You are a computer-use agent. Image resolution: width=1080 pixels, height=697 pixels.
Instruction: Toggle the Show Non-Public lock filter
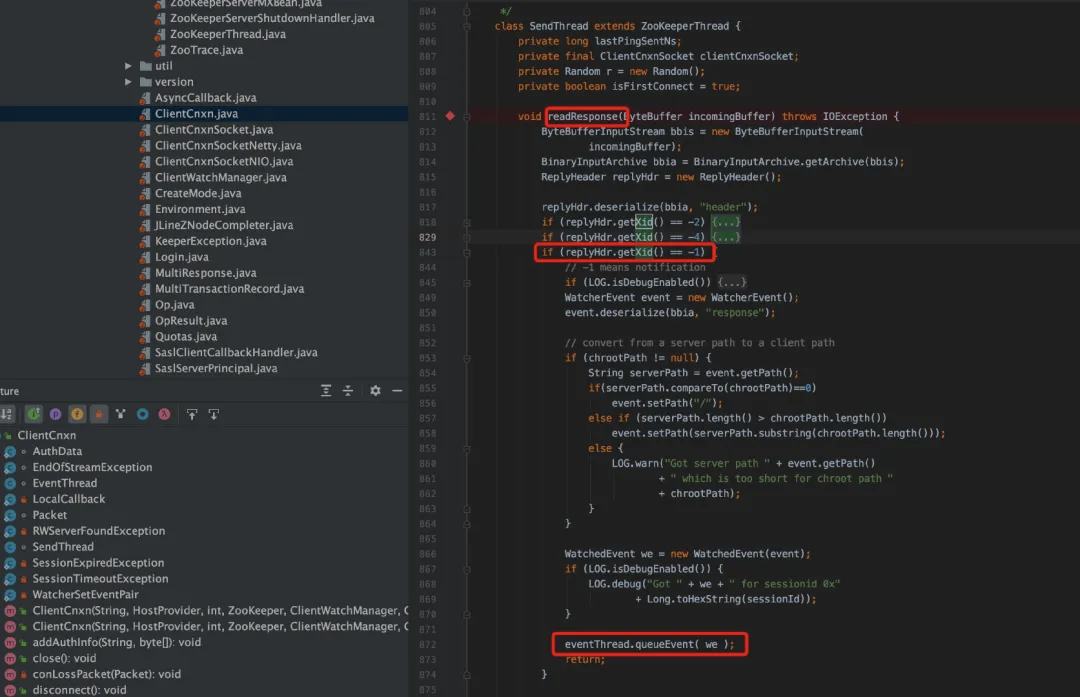(99, 414)
